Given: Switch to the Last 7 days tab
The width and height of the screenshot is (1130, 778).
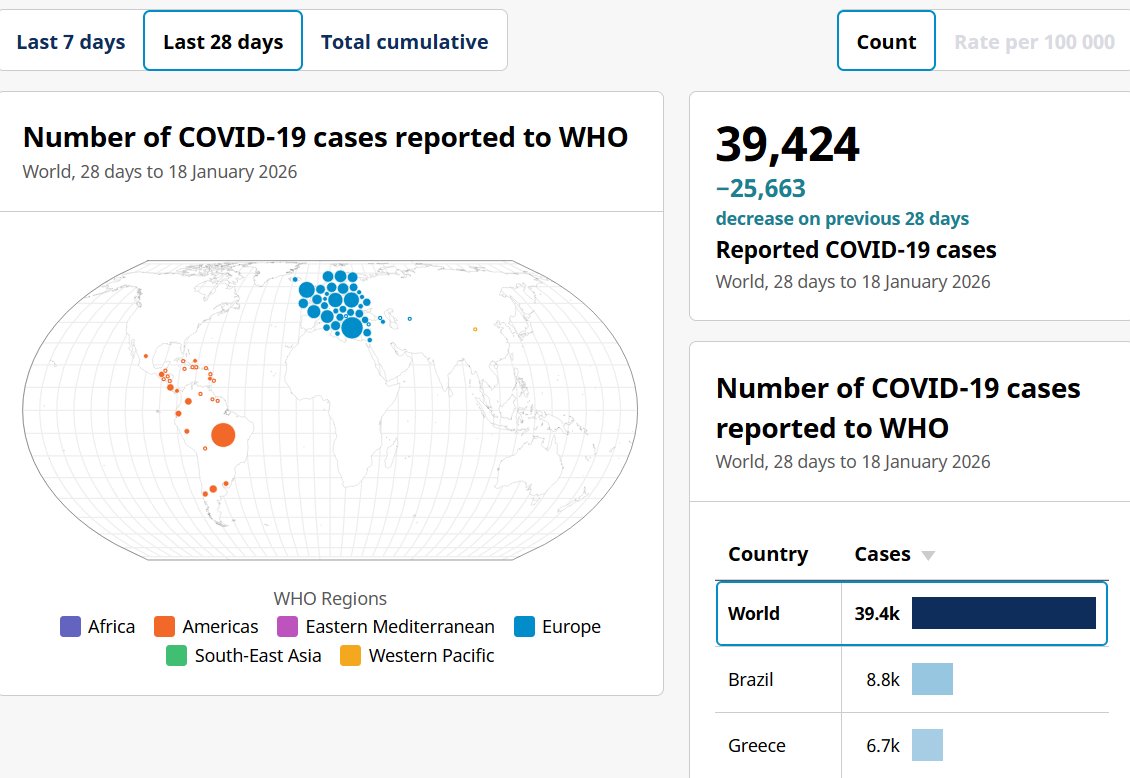Looking at the screenshot, I should [71, 42].
